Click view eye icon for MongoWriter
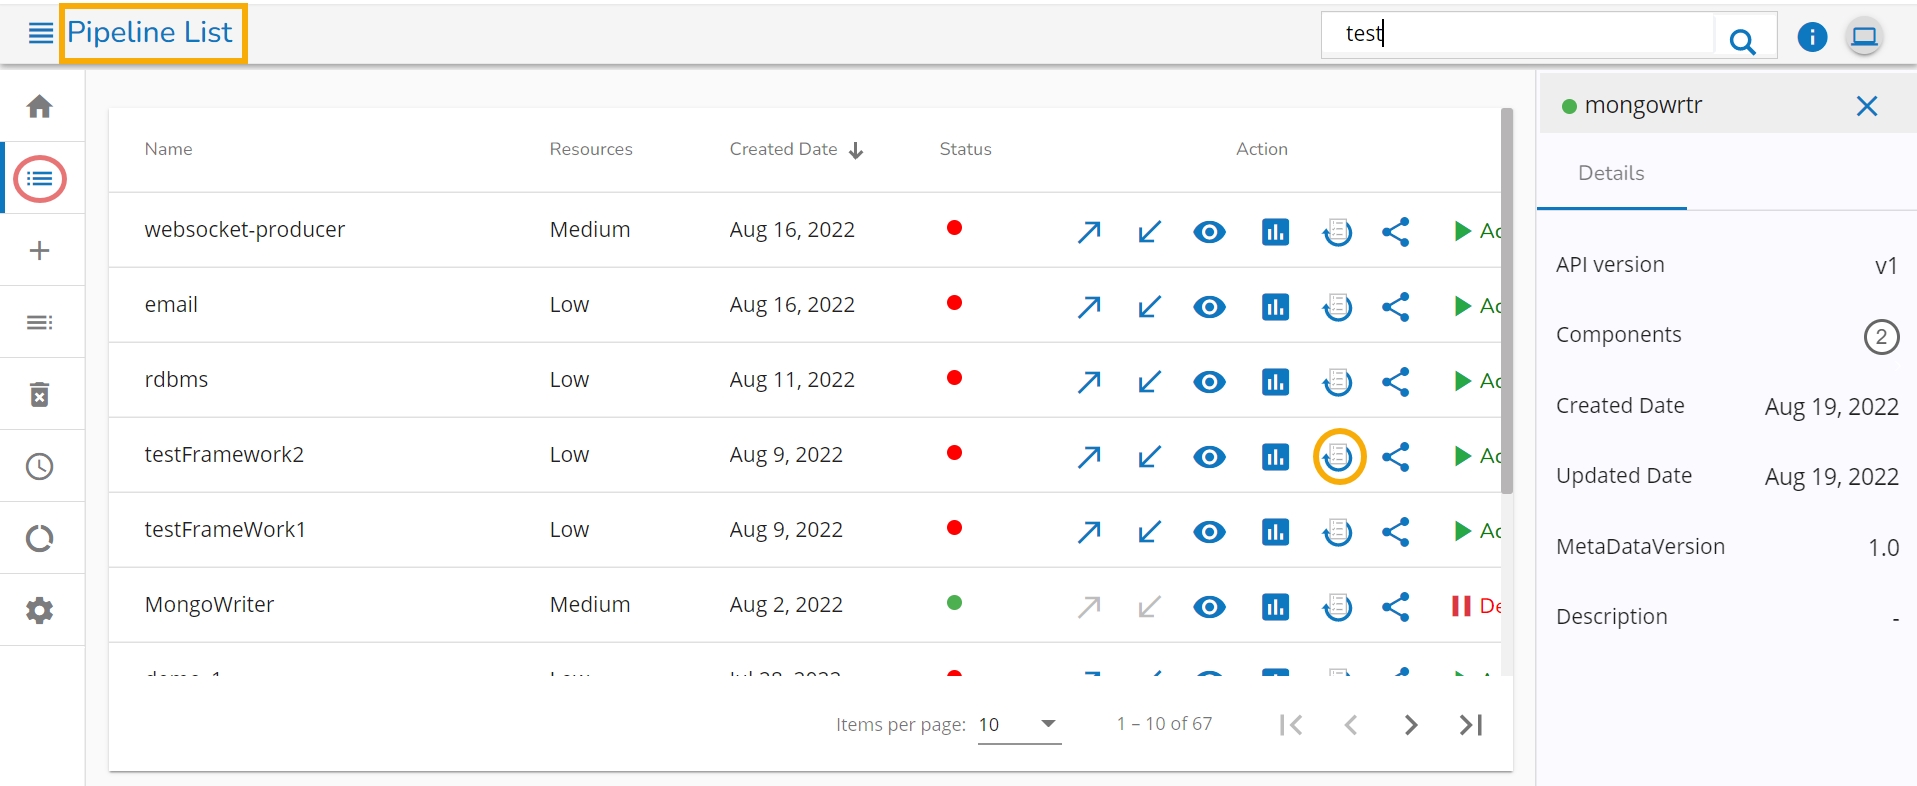 pos(1209,607)
